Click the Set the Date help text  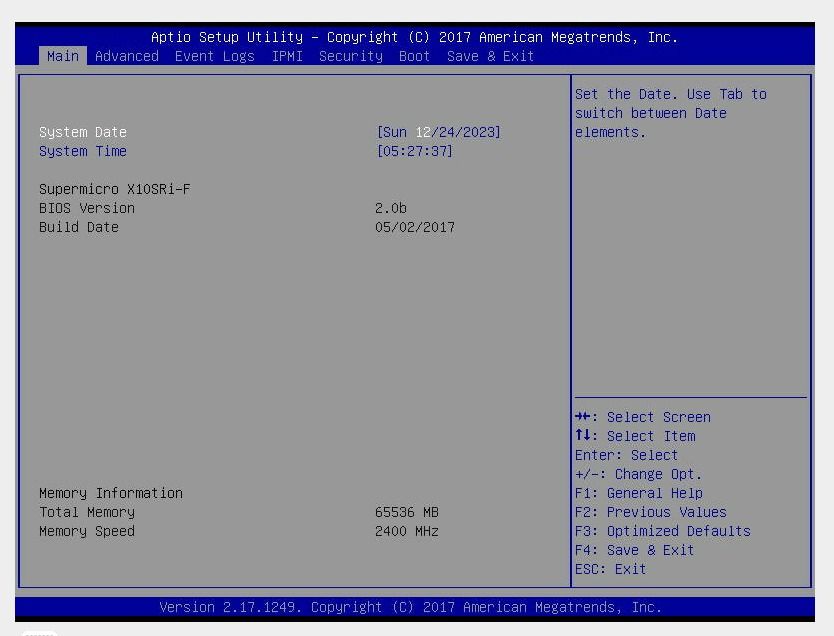click(x=670, y=113)
